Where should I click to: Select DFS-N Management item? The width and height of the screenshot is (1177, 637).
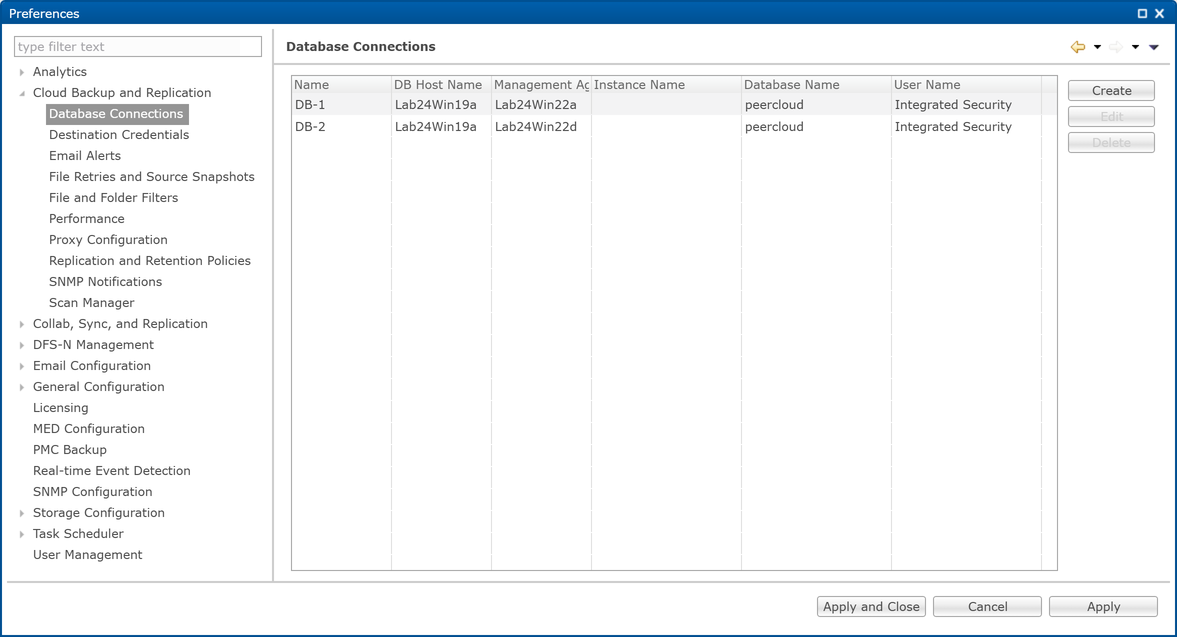coord(93,345)
